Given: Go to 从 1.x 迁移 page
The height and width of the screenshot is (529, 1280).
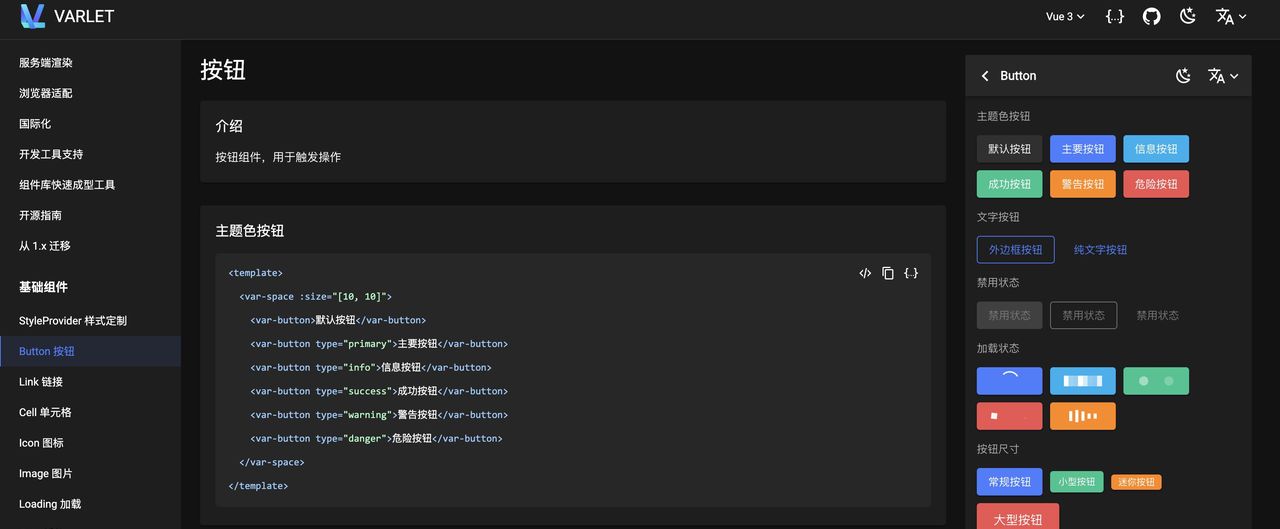Looking at the screenshot, I should tap(90, 246).
